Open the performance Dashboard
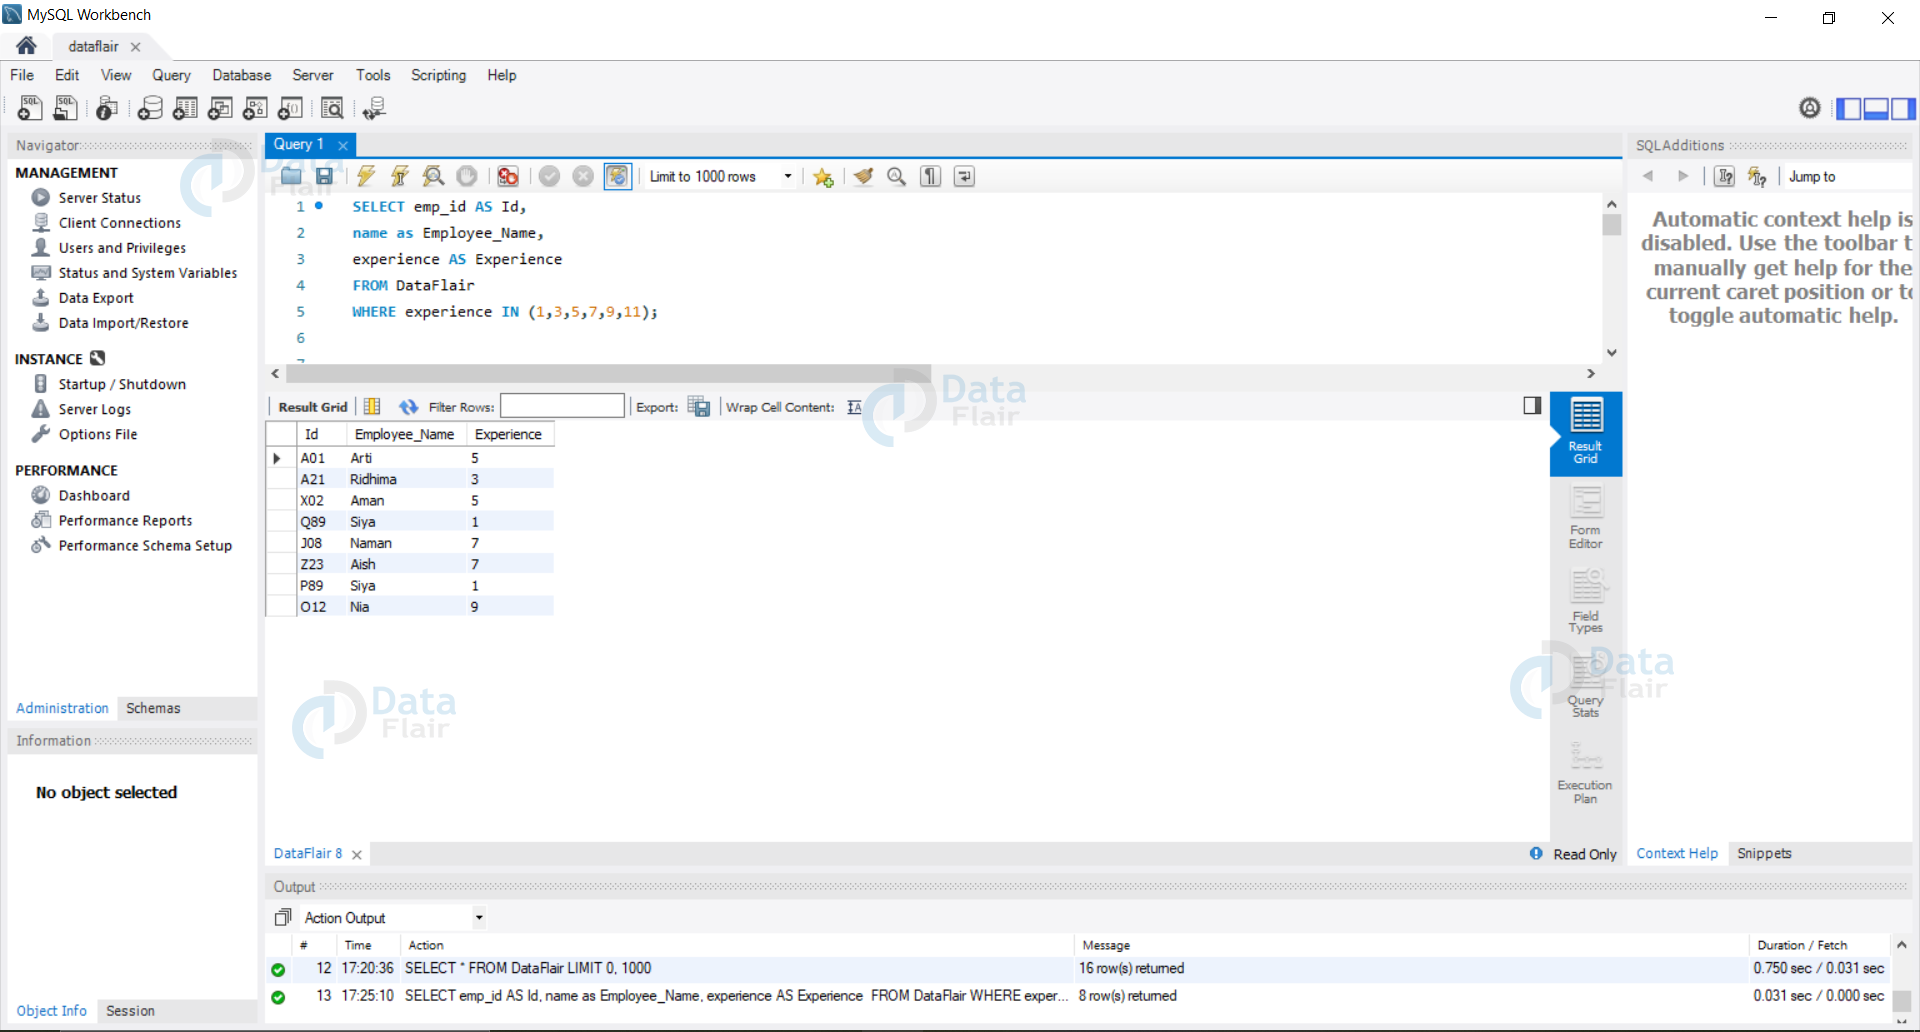Image resolution: width=1920 pixels, height=1032 pixels. point(94,496)
